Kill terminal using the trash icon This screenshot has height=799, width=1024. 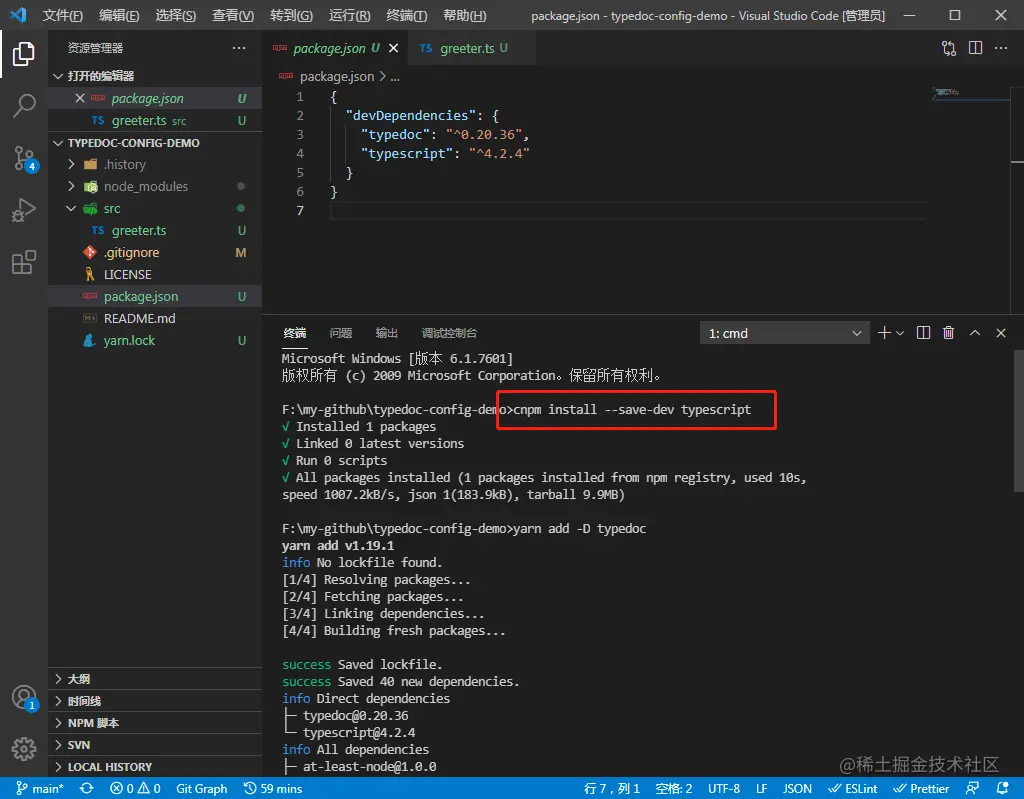point(948,333)
